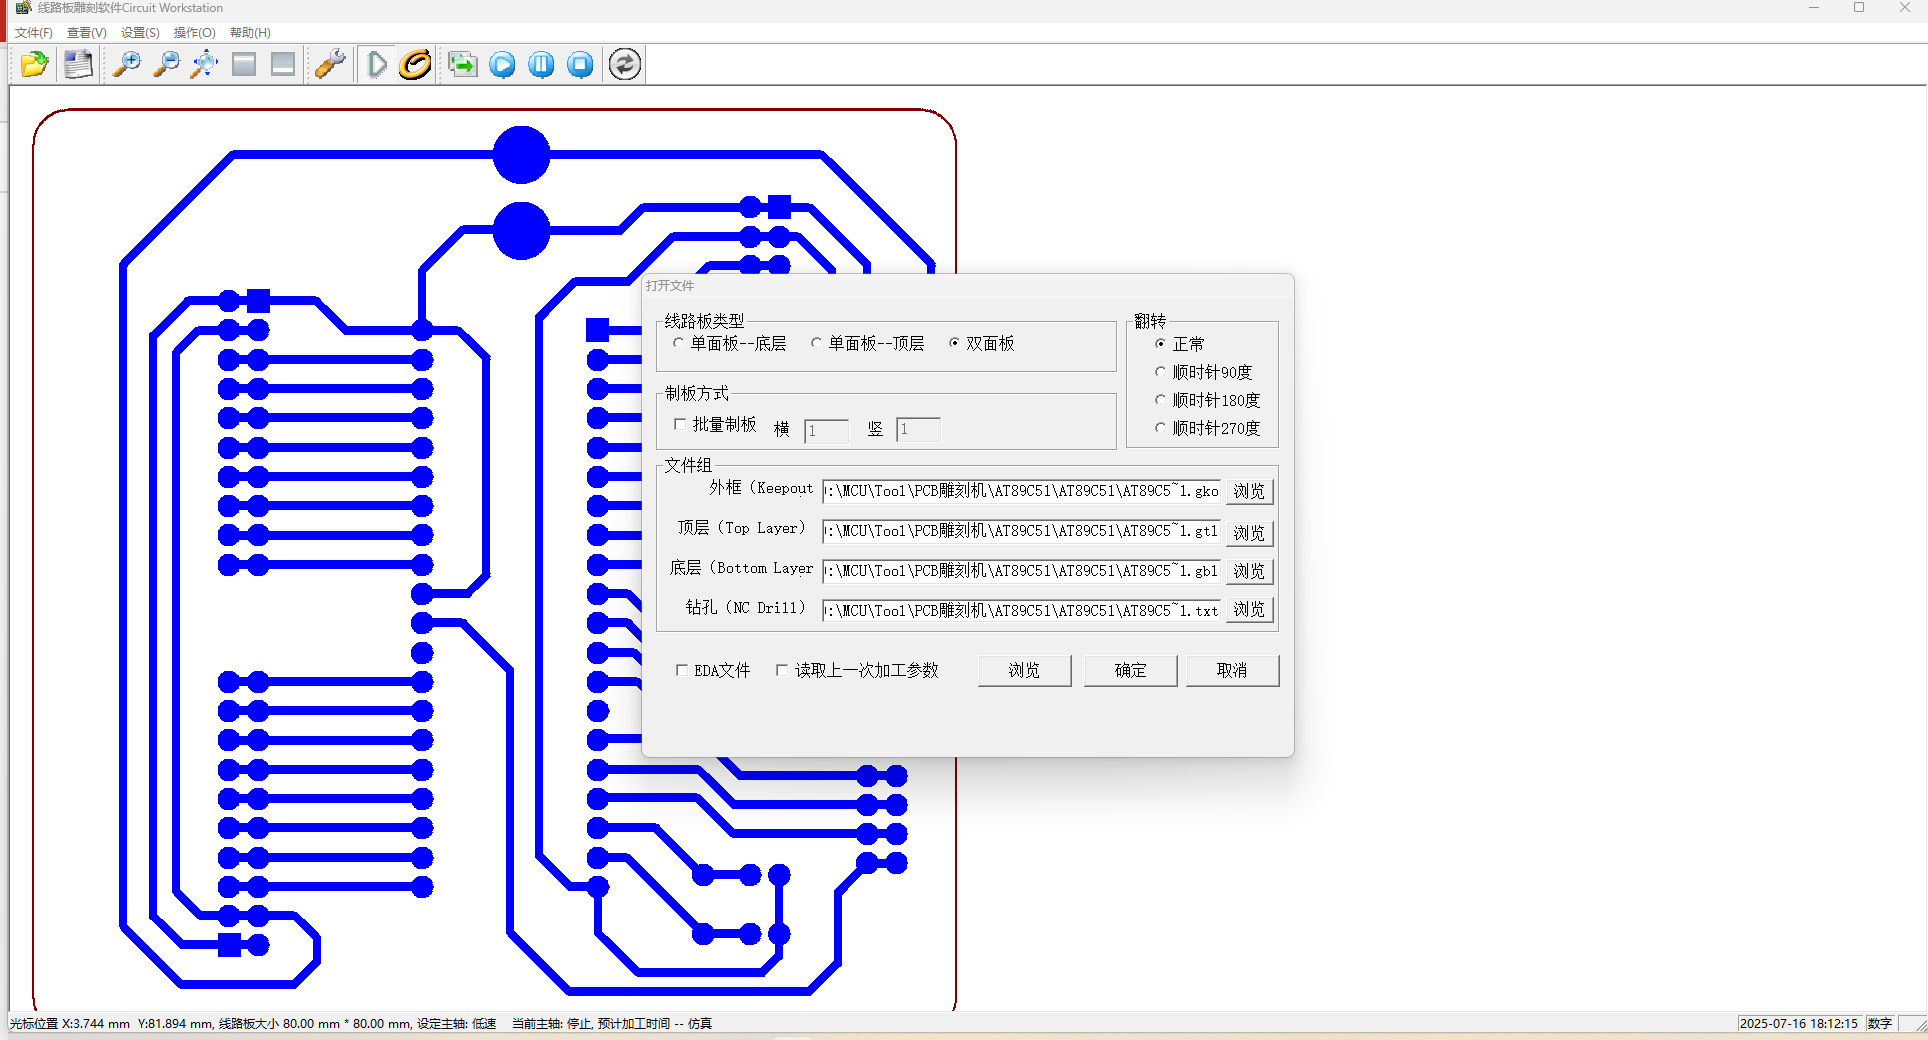This screenshot has height=1040, width=1928.
Task: Open the 操作(O) menu
Action: tap(194, 33)
